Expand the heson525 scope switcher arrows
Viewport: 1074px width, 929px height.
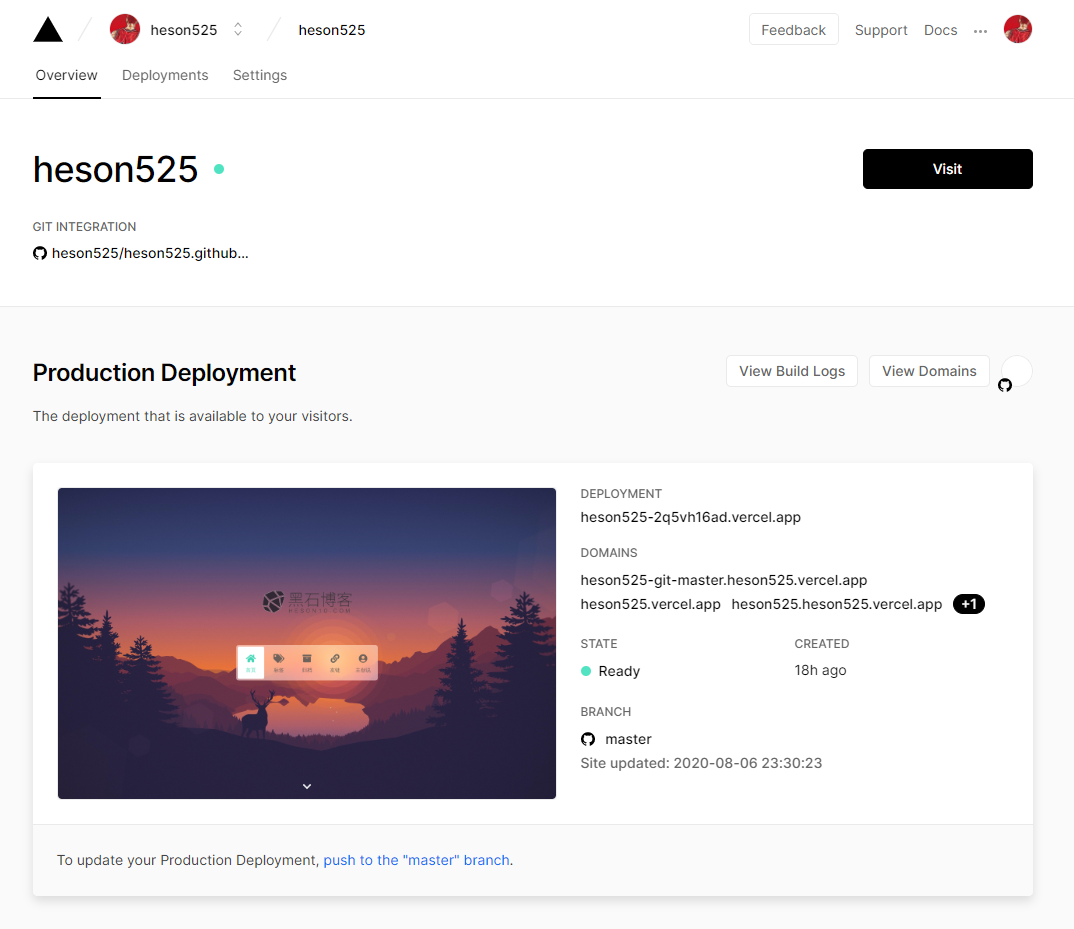click(x=238, y=29)
